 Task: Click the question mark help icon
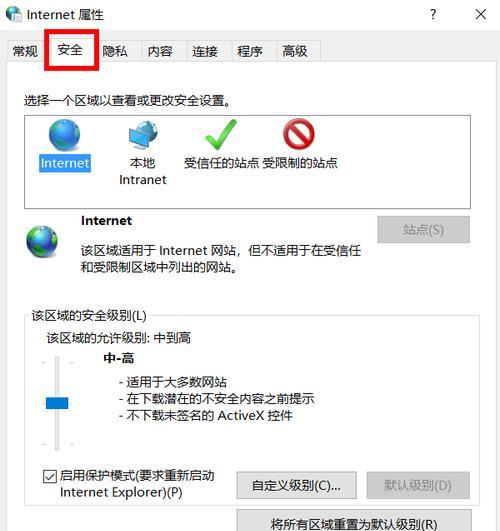pyautogui.click(x=433, y=14)
